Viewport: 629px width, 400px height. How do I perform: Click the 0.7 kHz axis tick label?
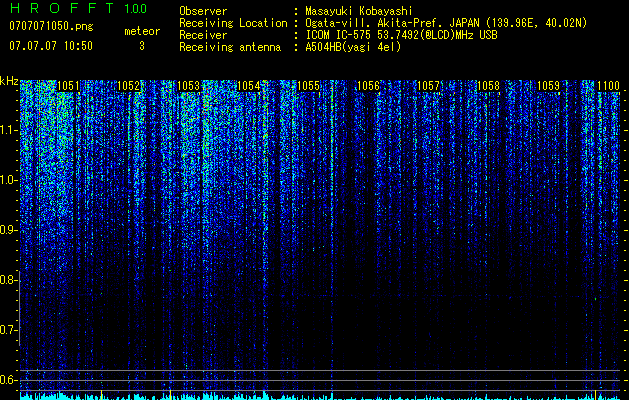point(9,330)
